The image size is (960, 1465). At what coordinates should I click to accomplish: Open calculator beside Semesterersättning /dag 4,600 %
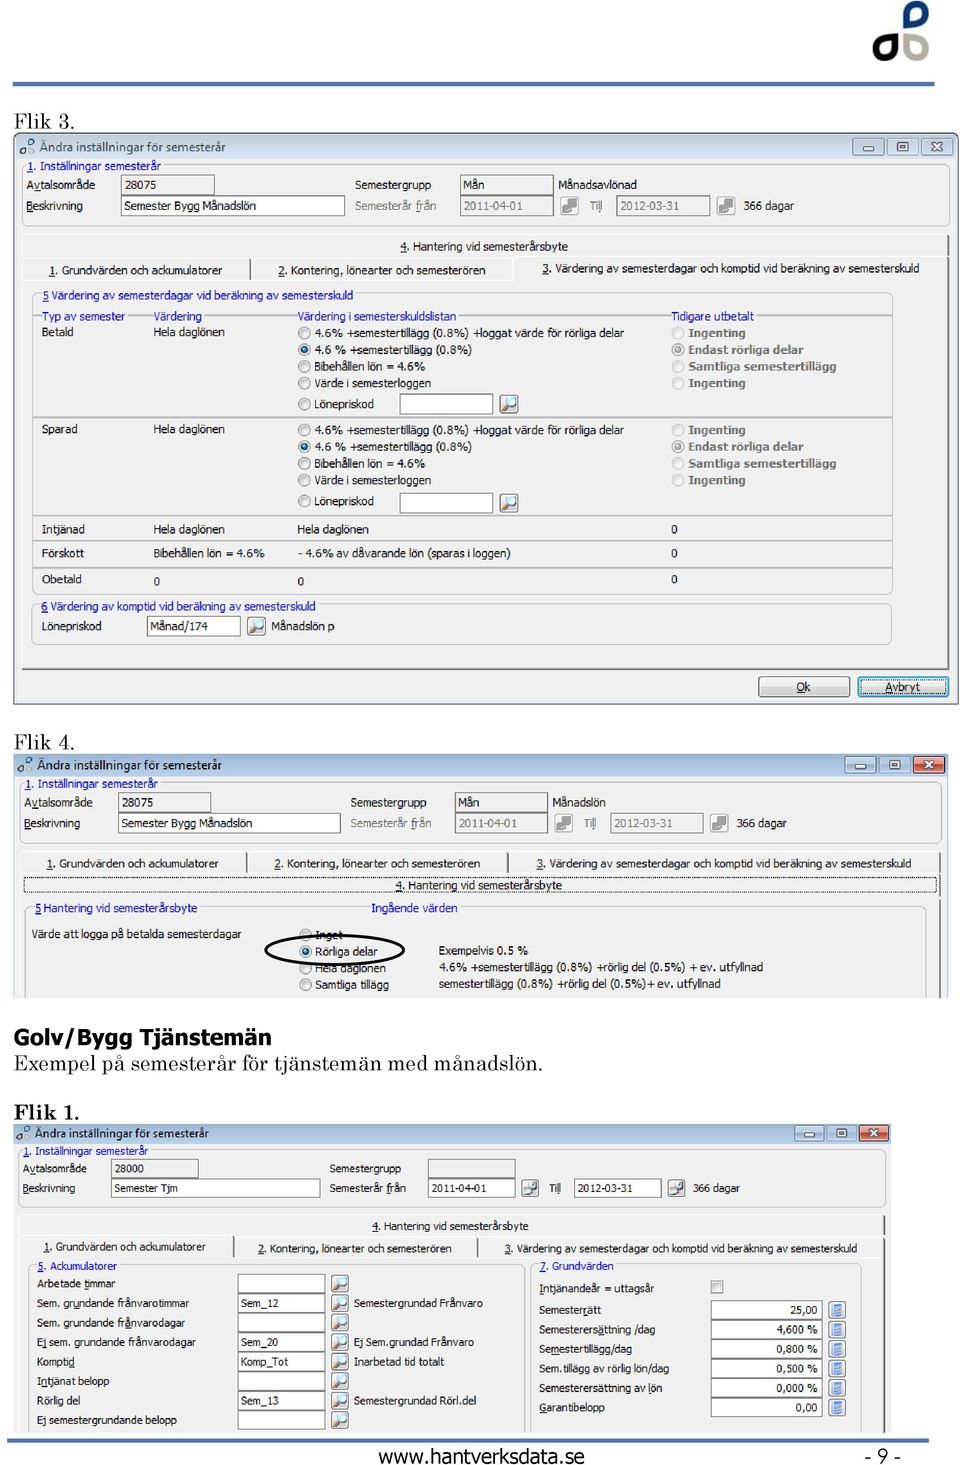(x=837, y=1329)
